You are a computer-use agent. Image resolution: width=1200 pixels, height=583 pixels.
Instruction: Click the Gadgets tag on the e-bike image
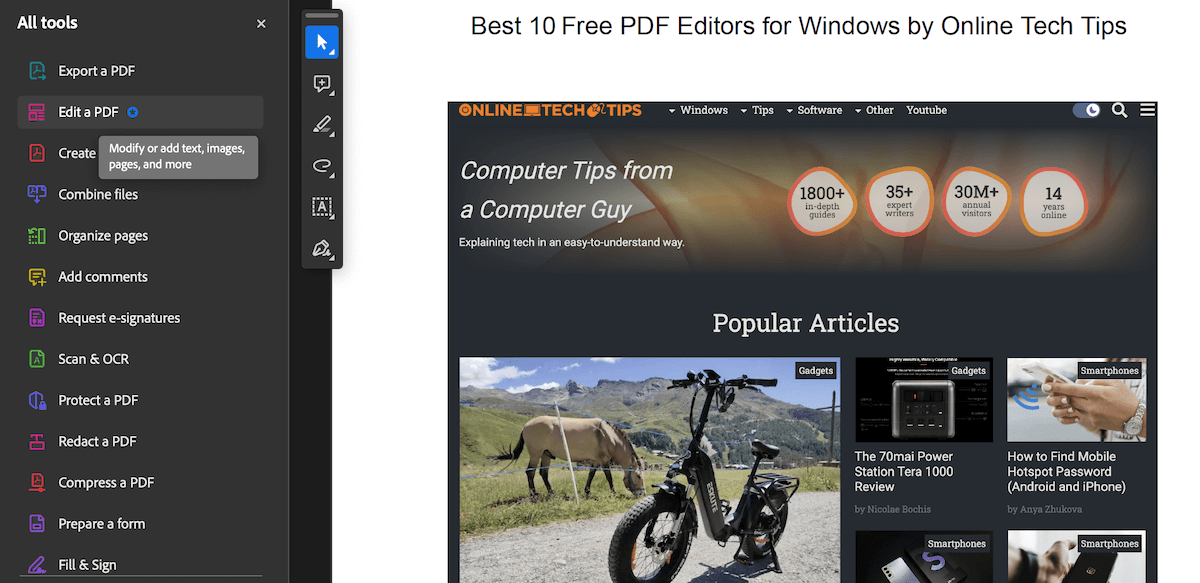816,370
